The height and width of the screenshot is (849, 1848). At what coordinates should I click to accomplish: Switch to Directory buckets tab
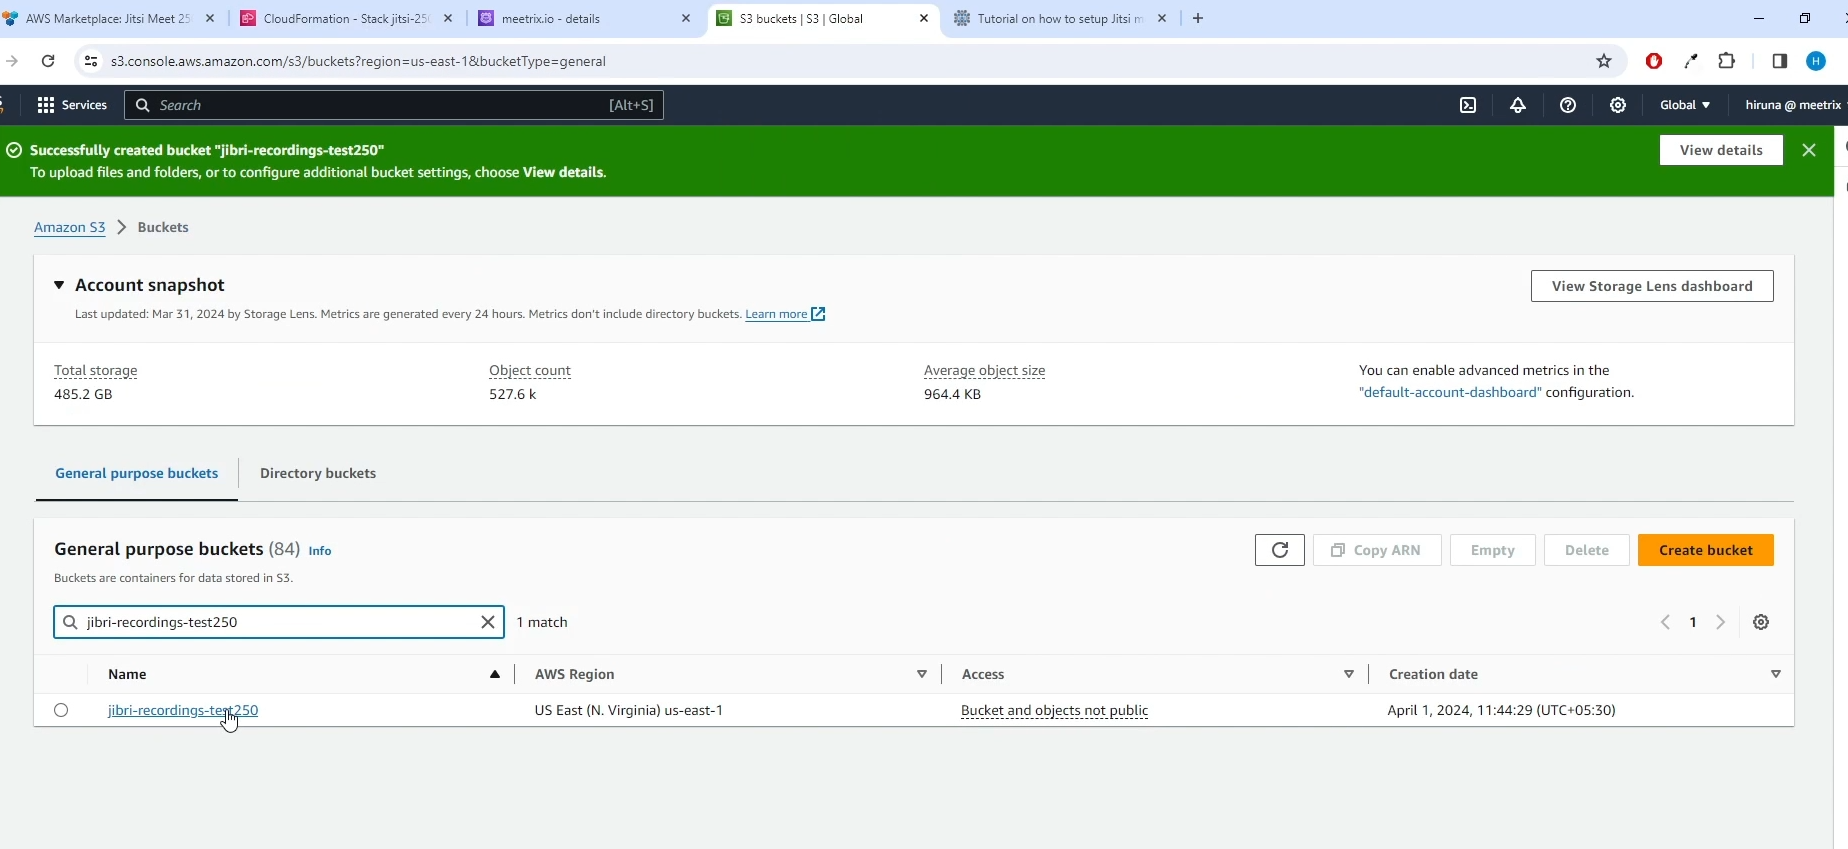318,473
